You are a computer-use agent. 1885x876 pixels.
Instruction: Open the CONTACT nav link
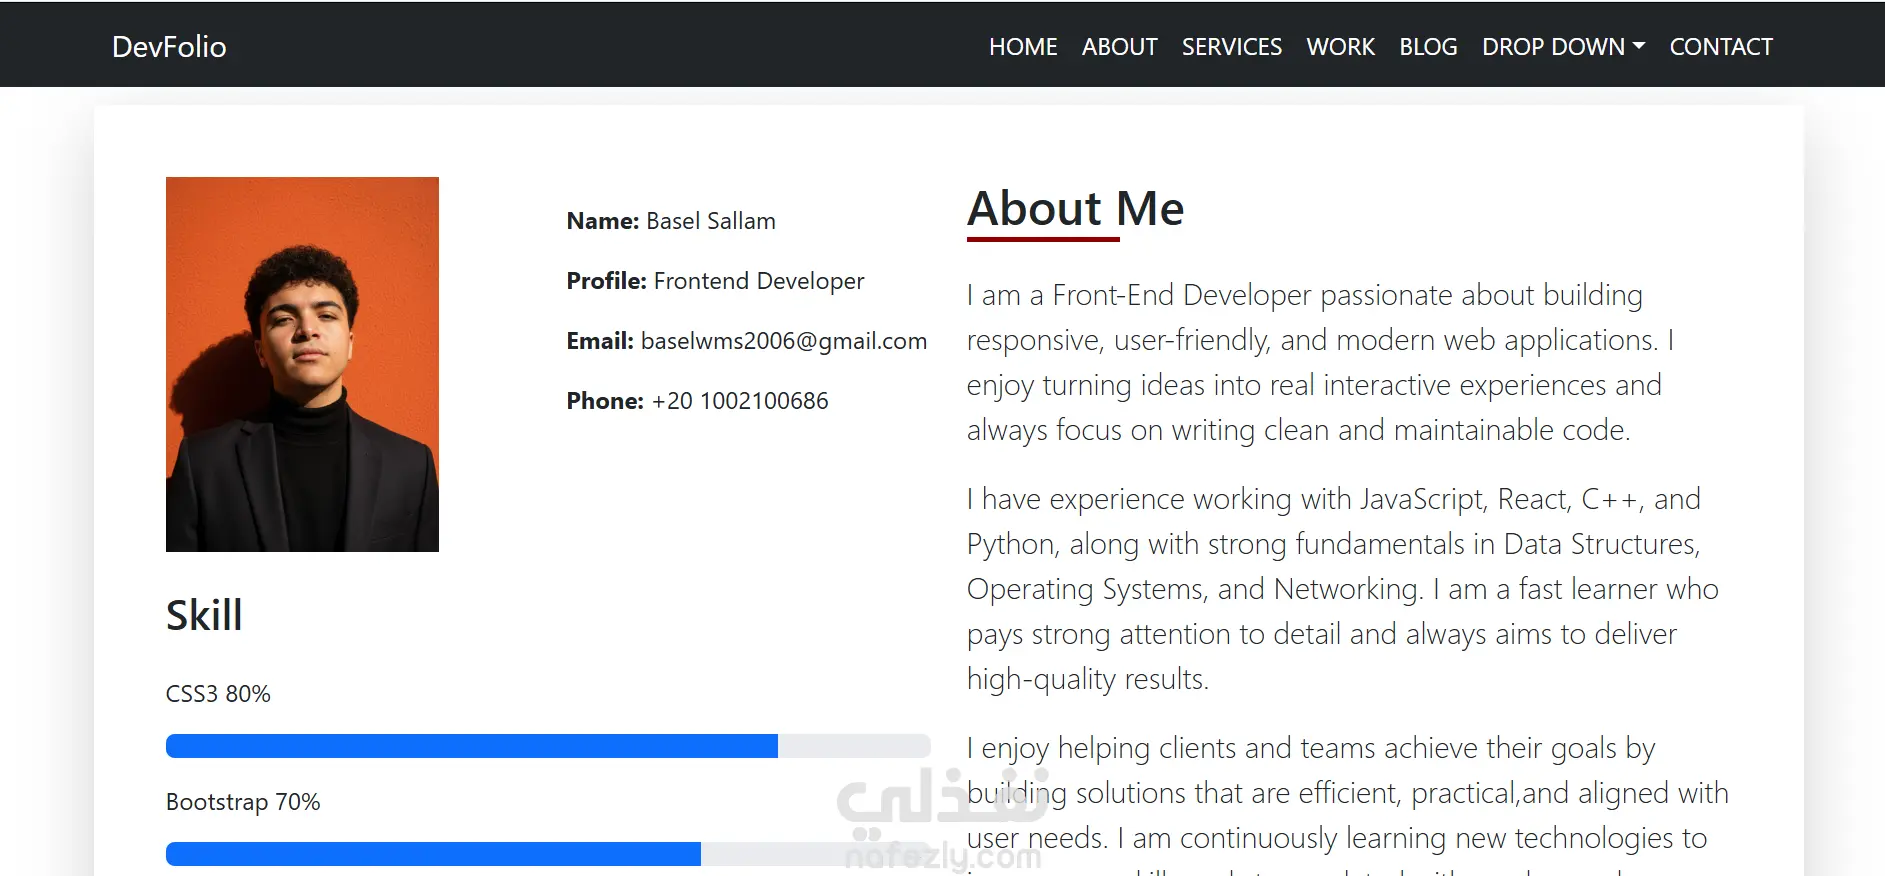1720,47
